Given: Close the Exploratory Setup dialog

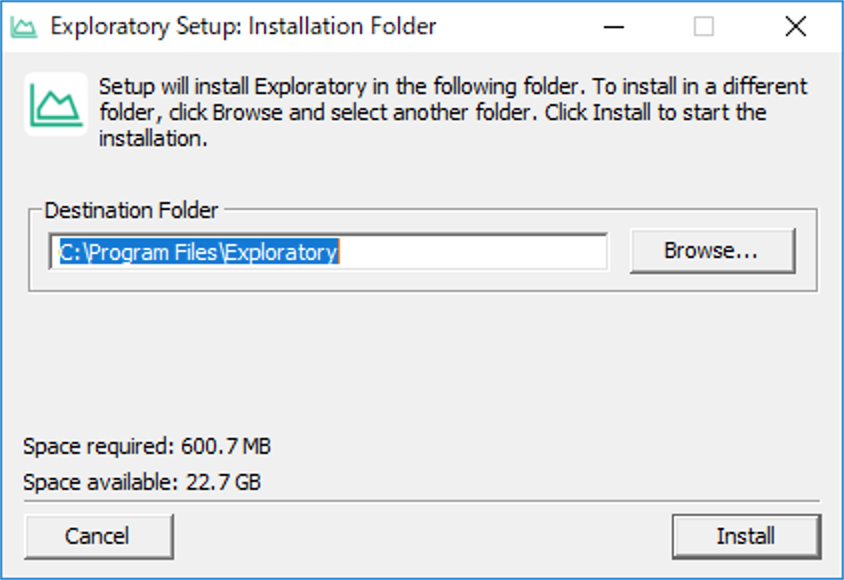Looking at the screenshot, I should (795, 26).
